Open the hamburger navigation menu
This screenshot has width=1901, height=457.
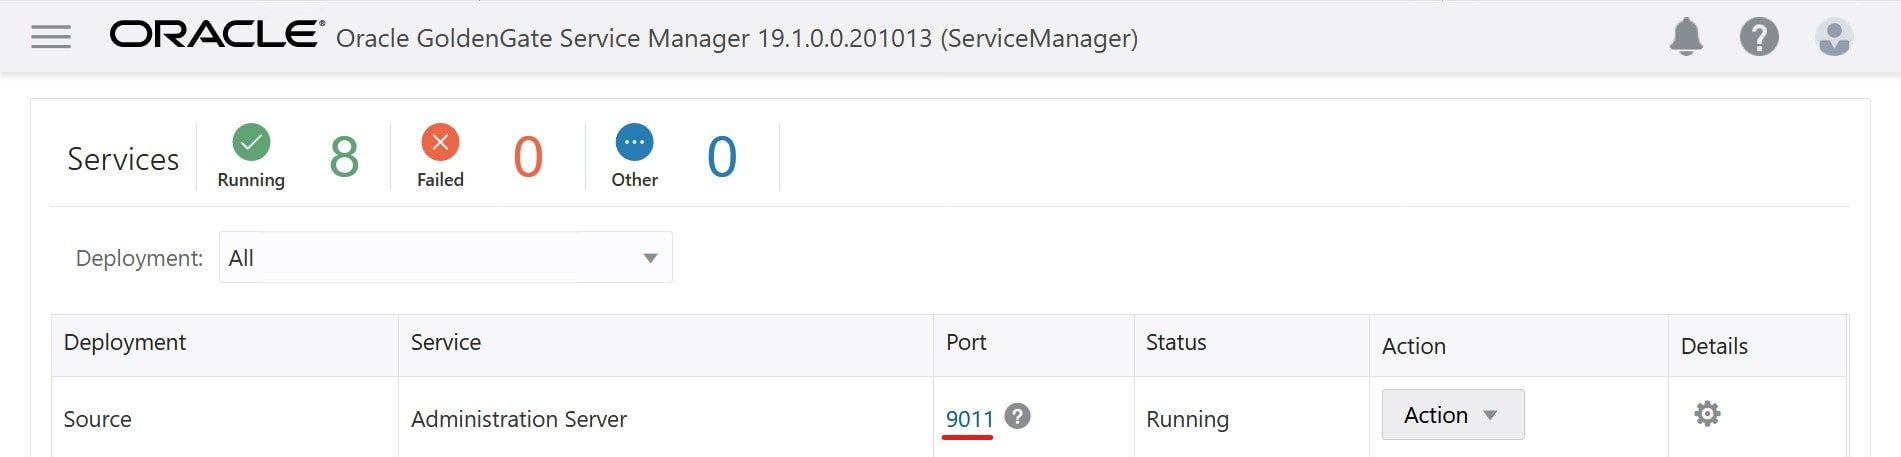pos(51,38)
